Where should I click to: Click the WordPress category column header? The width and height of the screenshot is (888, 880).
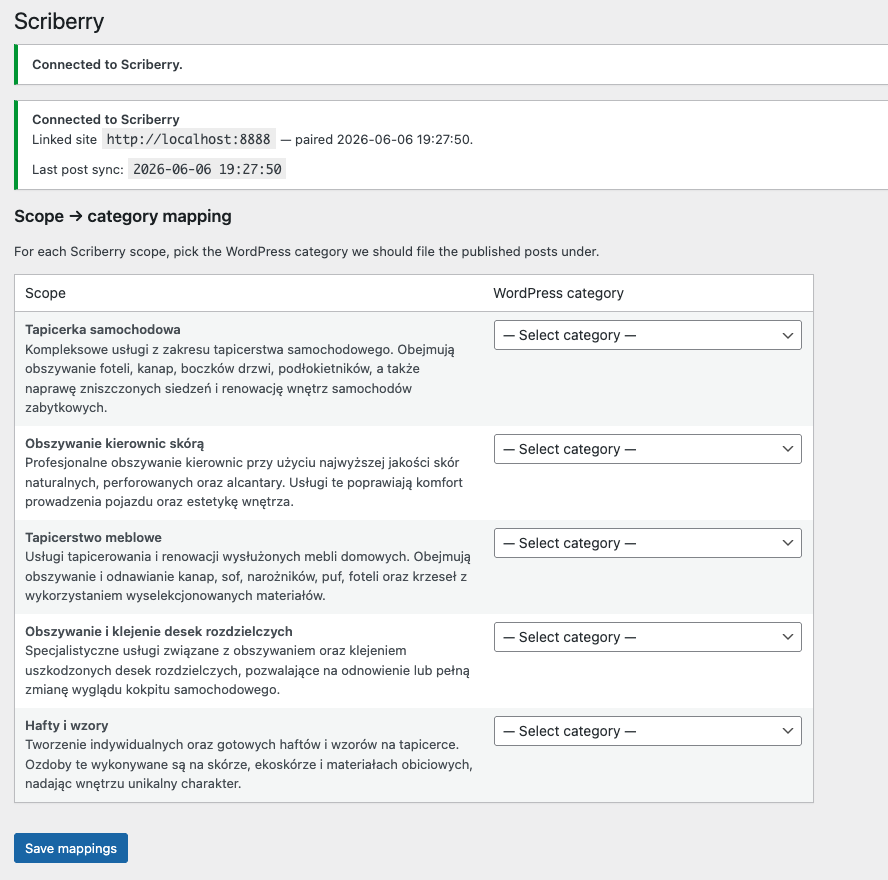pos(558,293)
